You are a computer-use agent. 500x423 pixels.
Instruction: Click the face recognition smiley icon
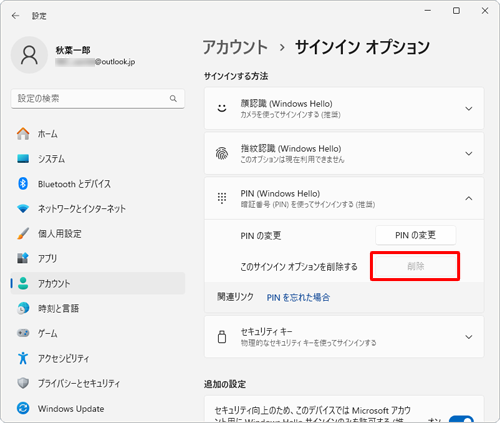(x=222, y=108)
